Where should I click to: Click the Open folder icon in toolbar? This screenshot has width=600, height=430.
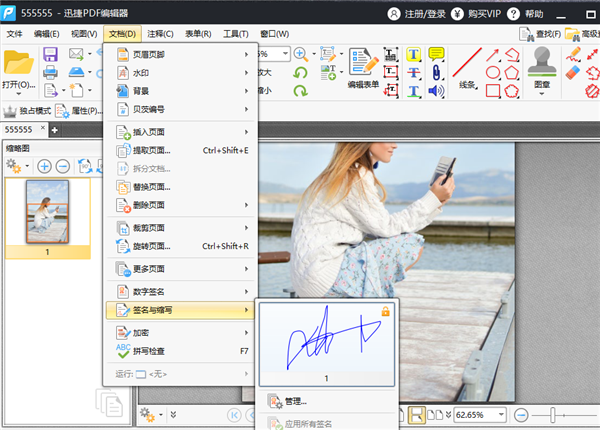[x=19, y=64]
